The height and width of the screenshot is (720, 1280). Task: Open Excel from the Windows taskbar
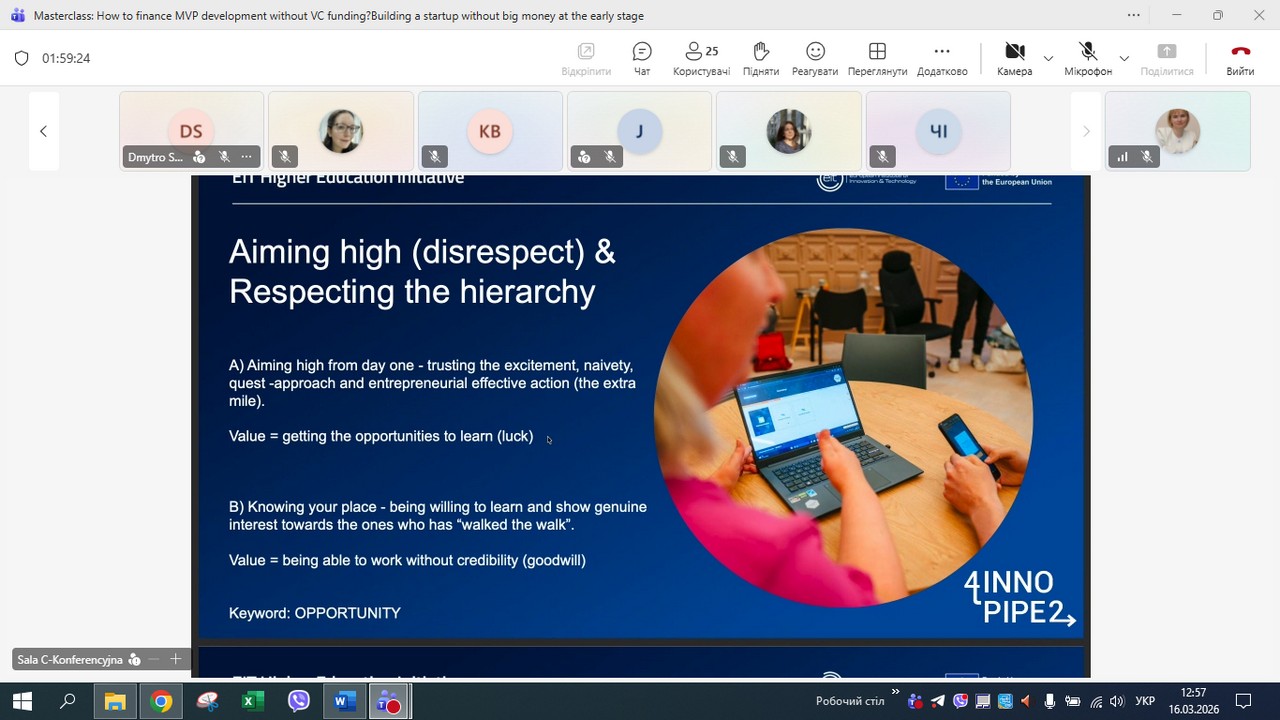pos(252,702)
